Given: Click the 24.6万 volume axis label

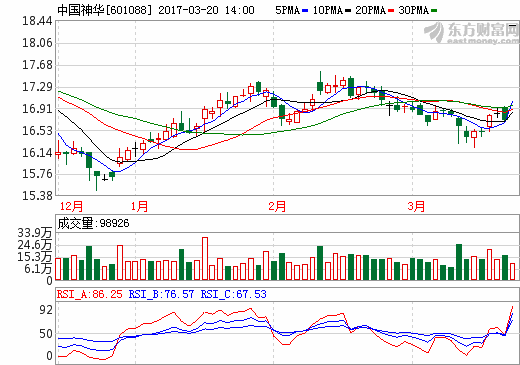Looking at the screenshot, I should click(35, 245).
